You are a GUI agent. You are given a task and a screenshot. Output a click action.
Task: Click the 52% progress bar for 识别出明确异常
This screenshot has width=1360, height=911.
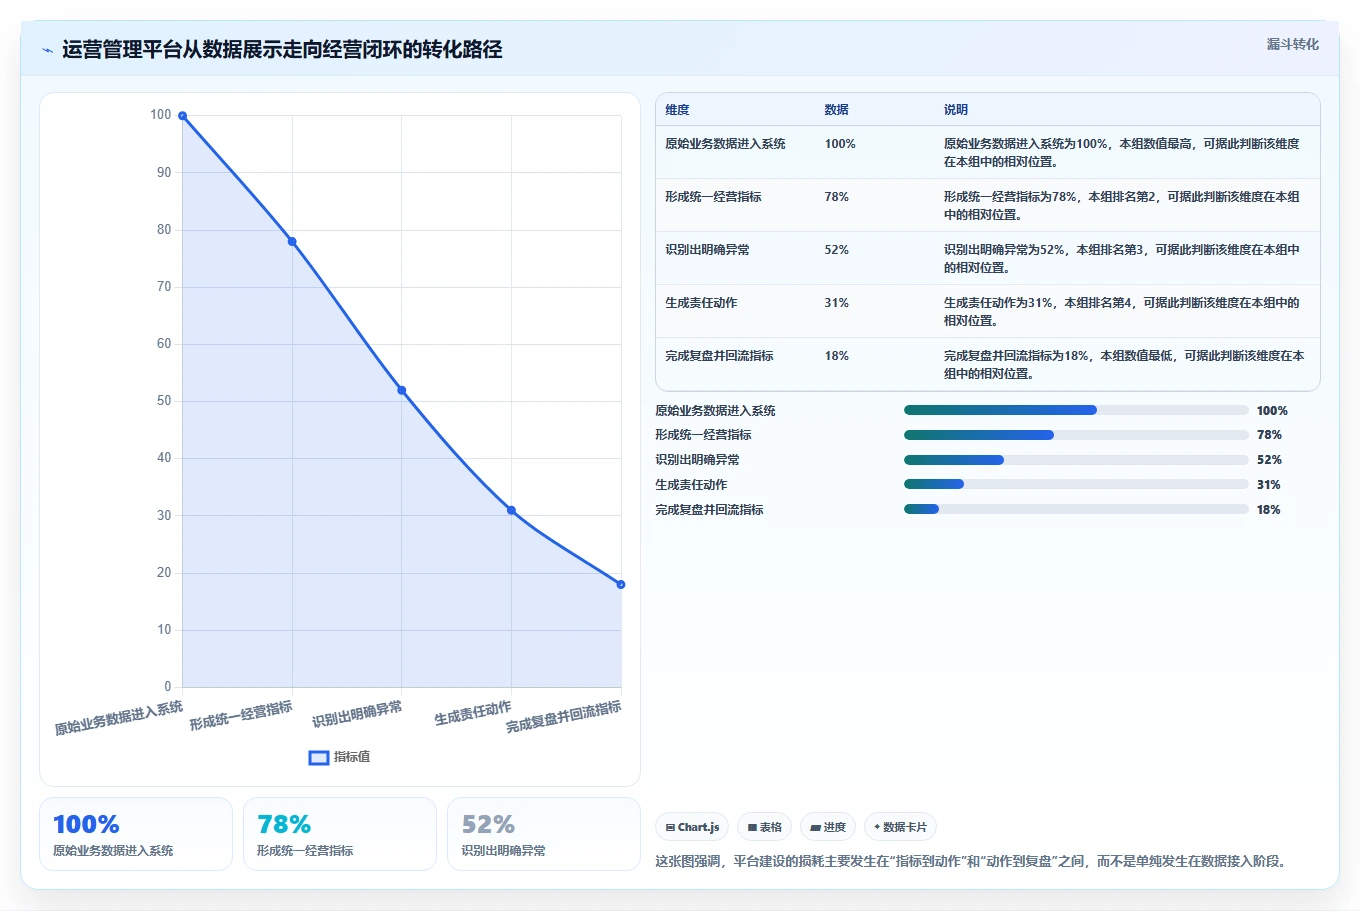tap(1076, 460)
